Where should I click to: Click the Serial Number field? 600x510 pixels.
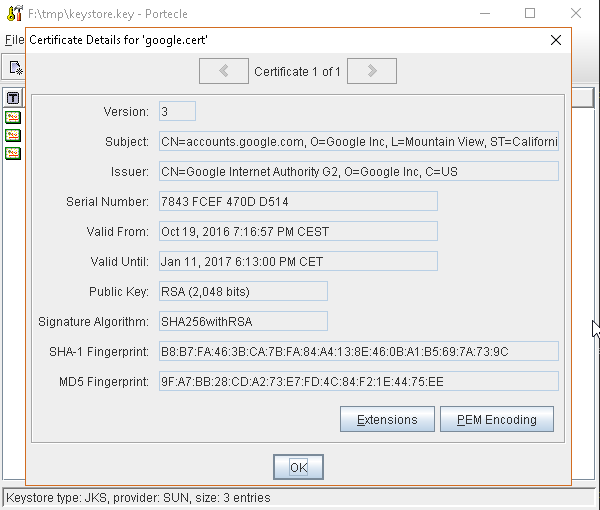pyautogui.click(x=298, y=202)
